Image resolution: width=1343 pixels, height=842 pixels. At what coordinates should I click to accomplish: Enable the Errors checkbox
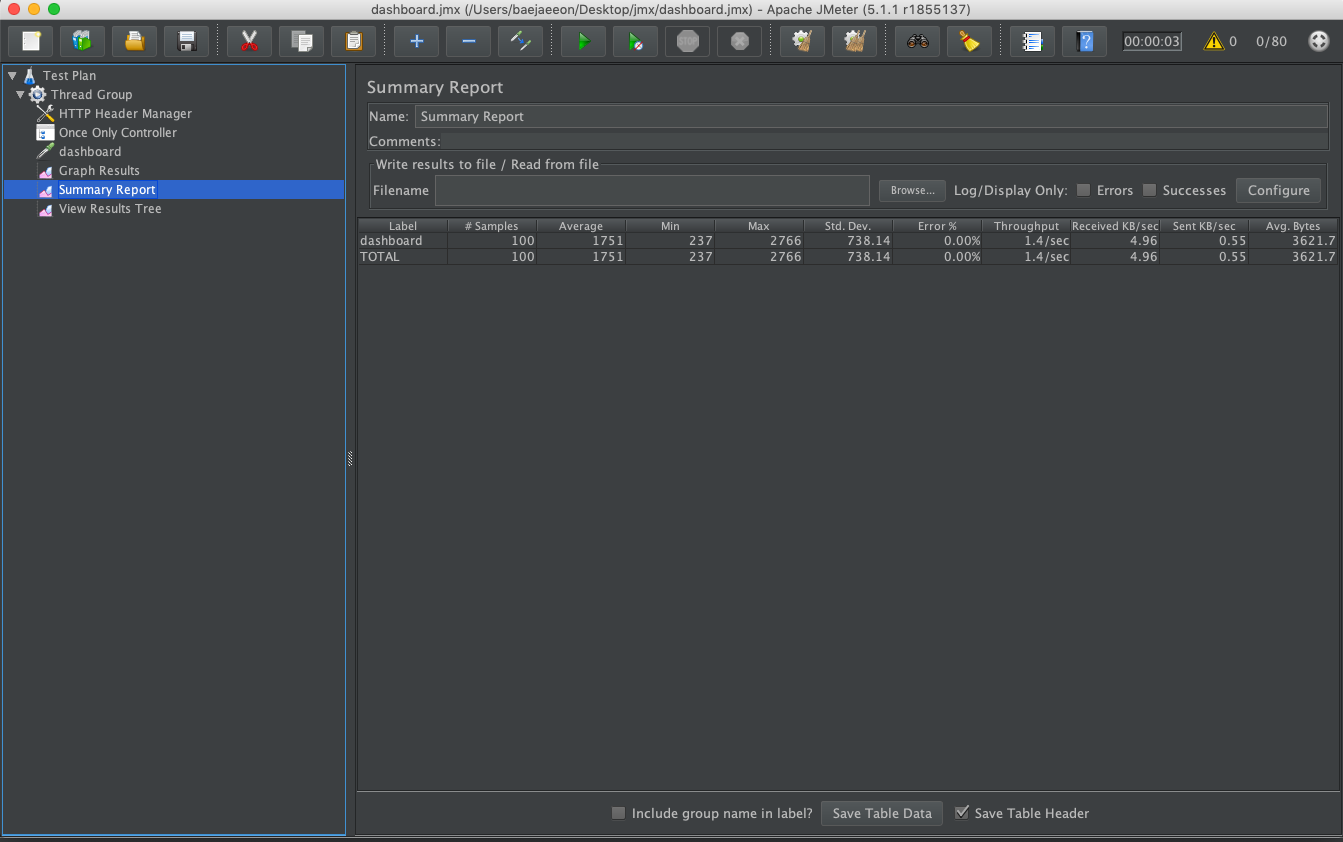(x=1083, y=190)
